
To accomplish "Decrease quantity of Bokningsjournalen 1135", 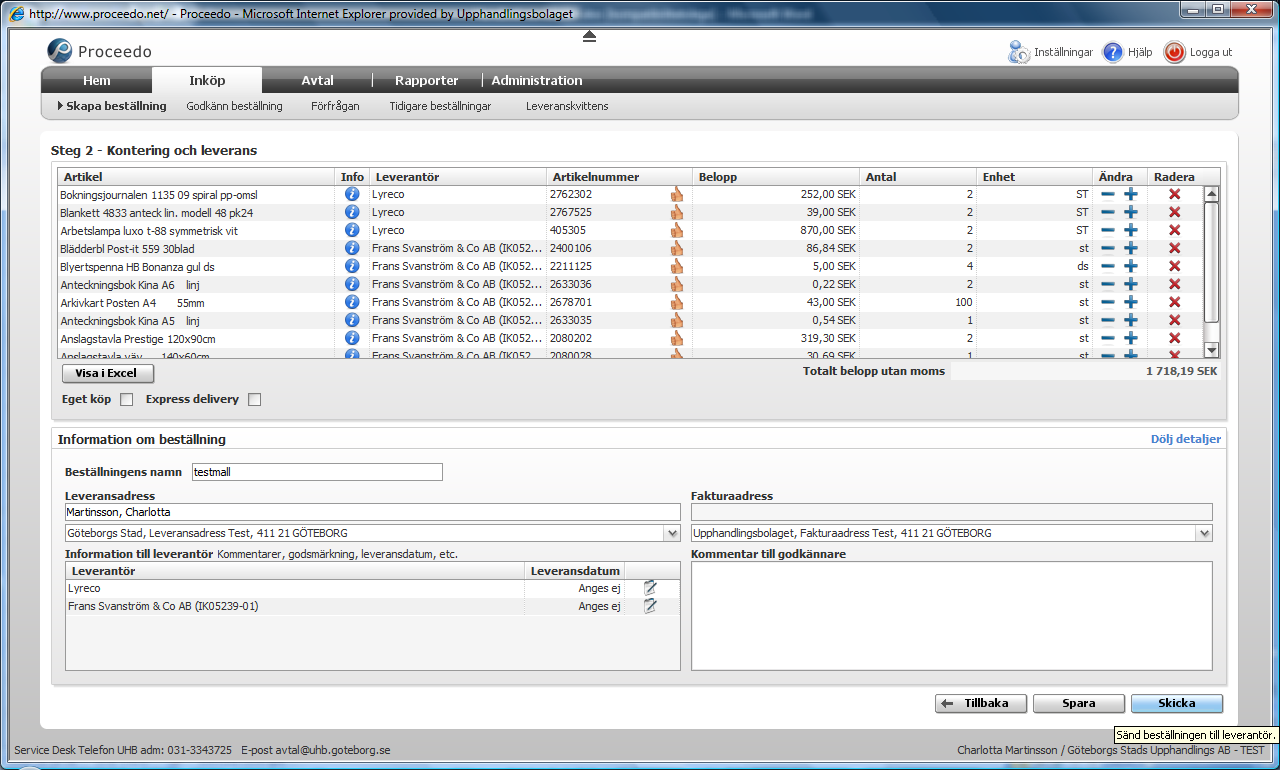I will pos(1108,194).
